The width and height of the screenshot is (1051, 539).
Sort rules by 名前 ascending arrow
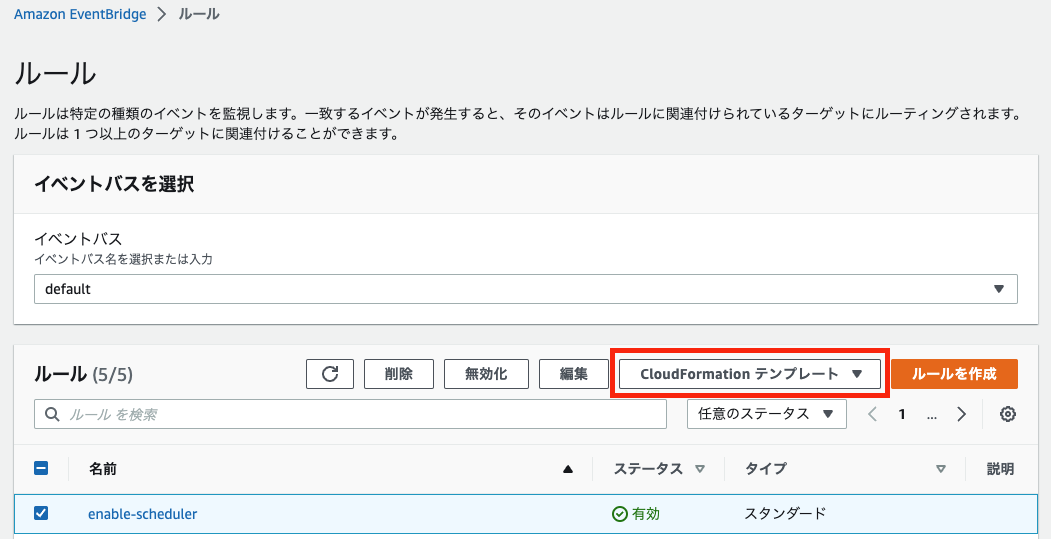(568, 469)
